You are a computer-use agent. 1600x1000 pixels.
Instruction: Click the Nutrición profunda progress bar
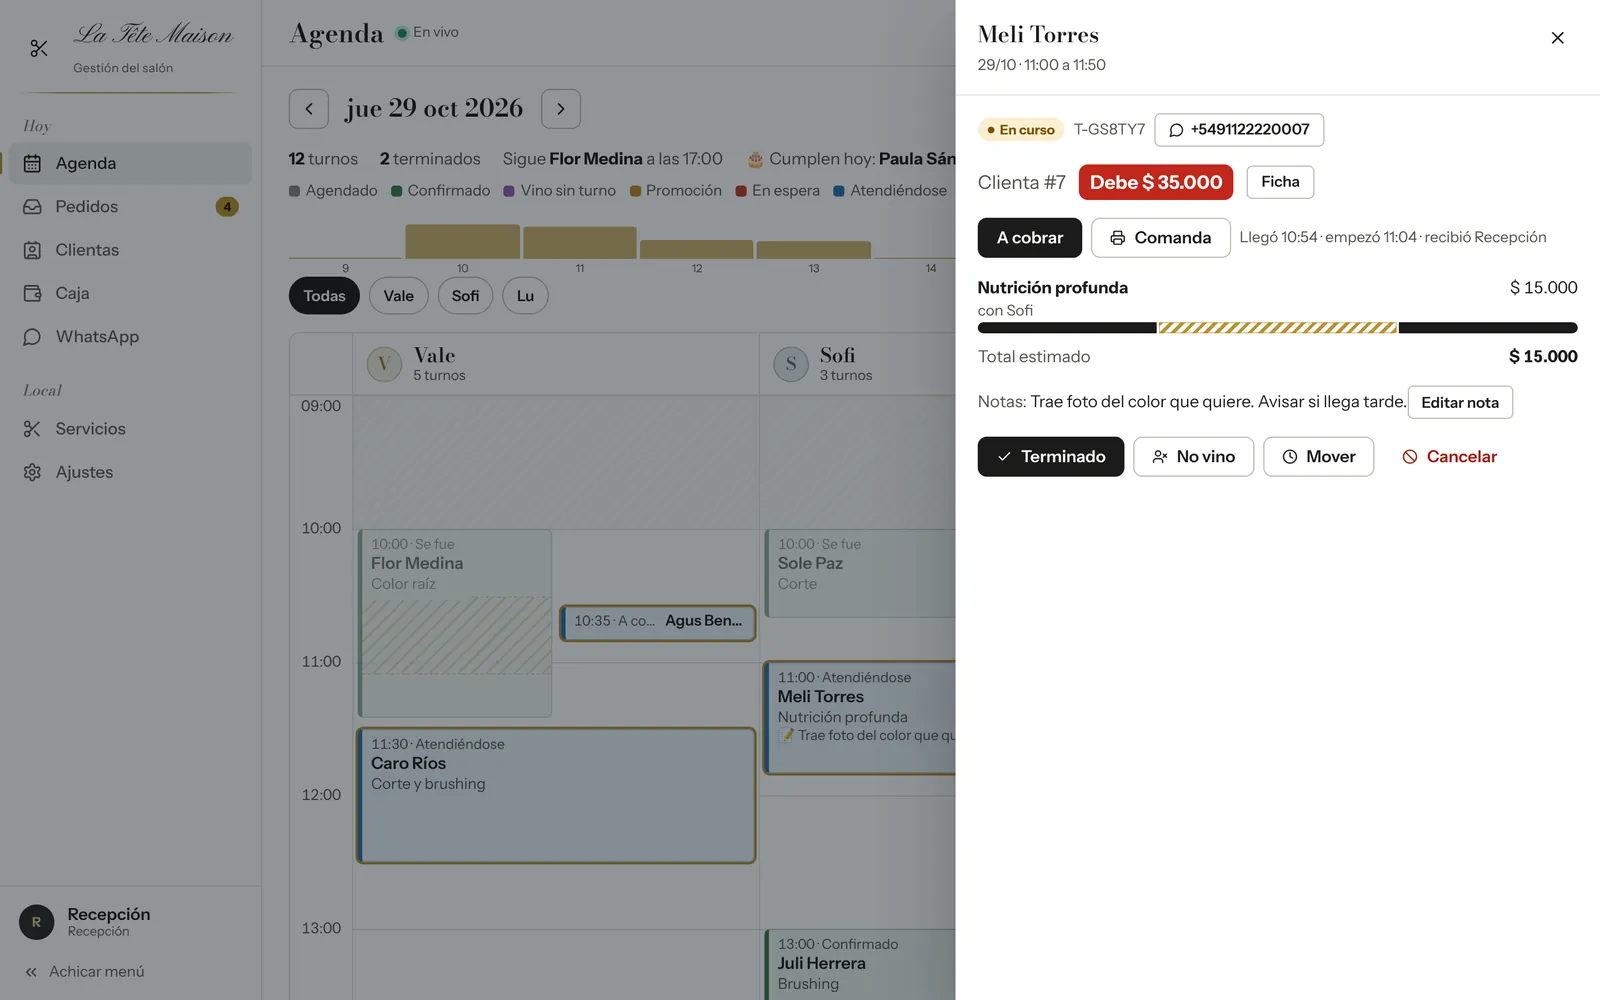[x=1277, y=328]
